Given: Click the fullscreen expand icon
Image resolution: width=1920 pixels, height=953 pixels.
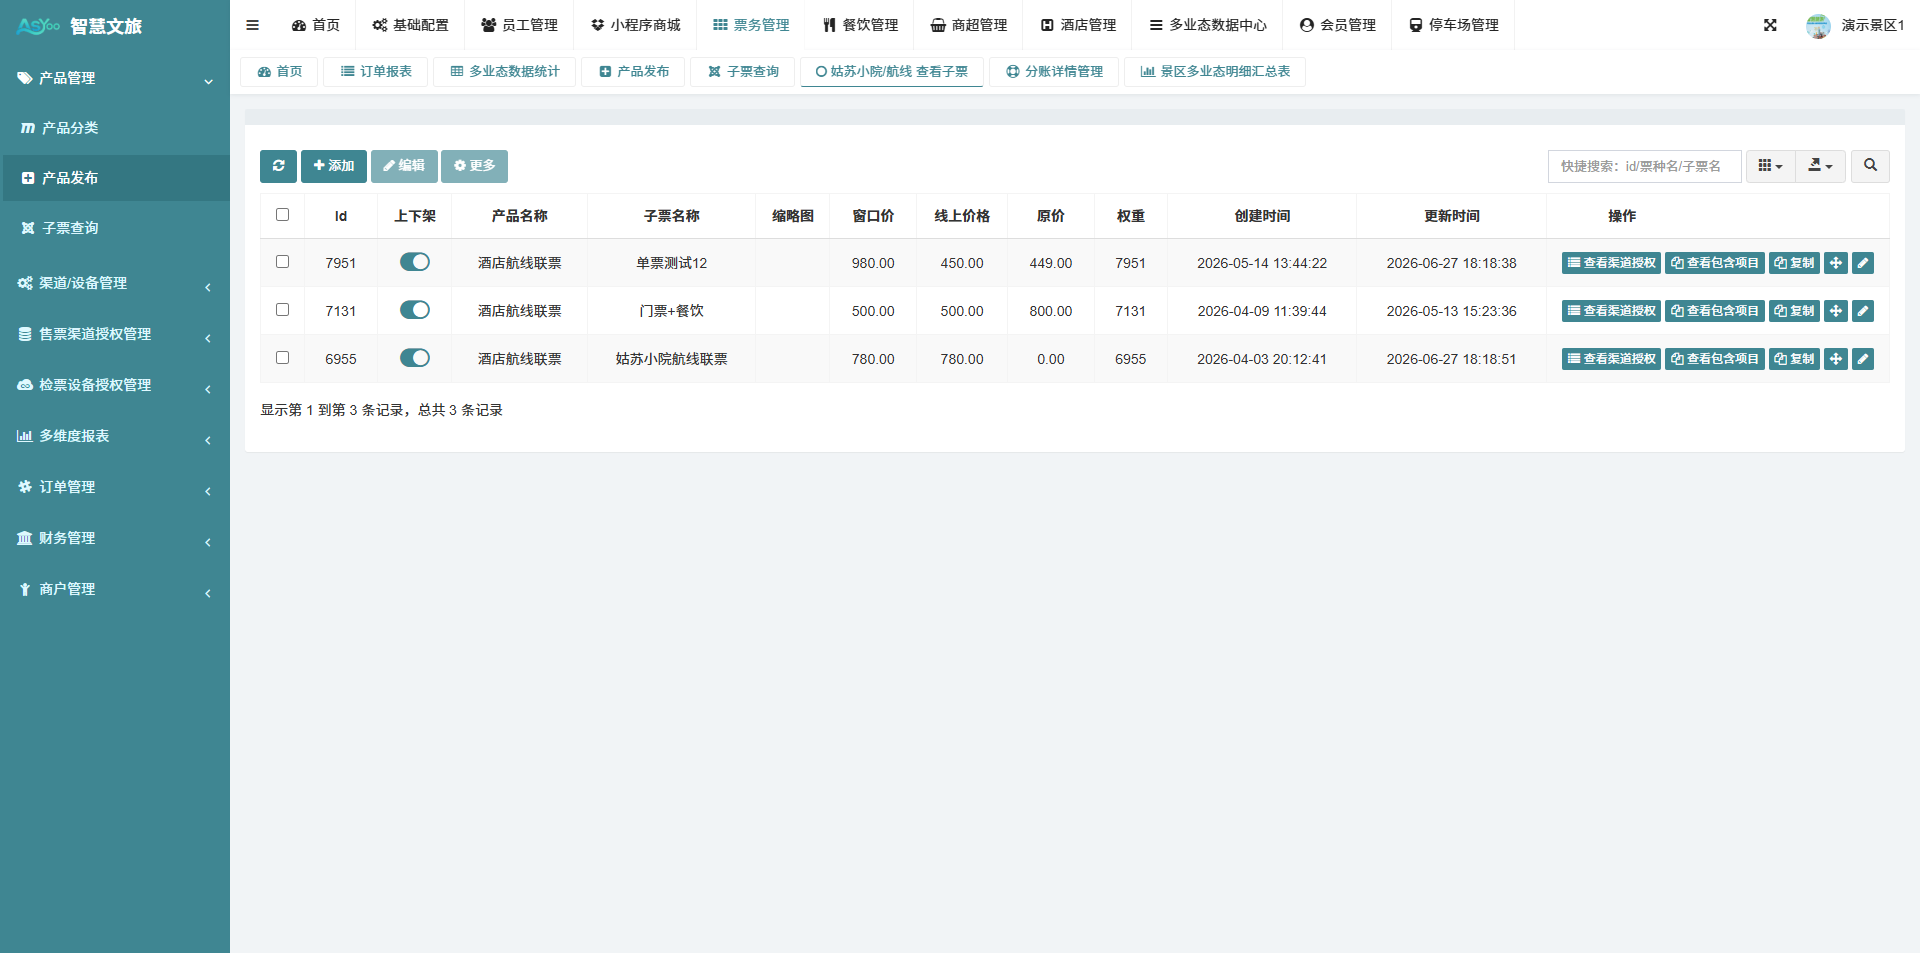Looking at the screenshot, I should coord(1770,25).
